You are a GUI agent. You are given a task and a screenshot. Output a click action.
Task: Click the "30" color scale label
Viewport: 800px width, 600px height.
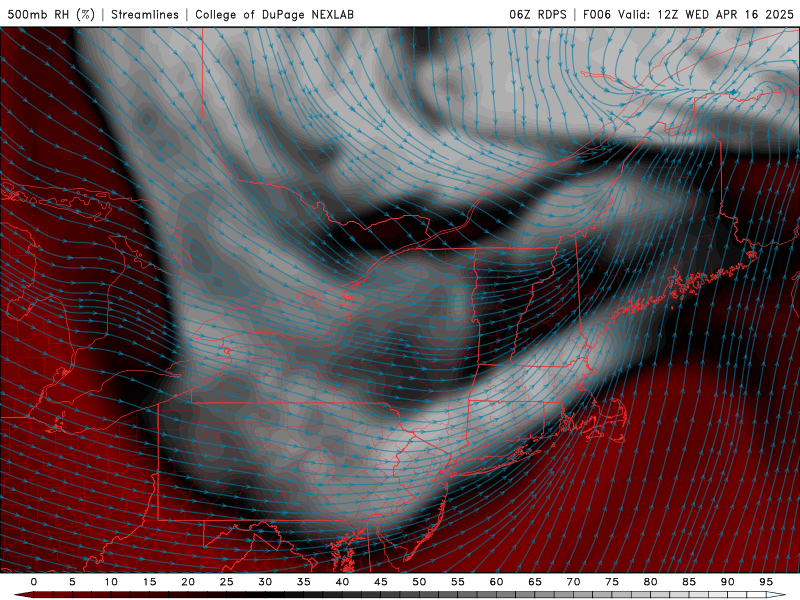click(x=265, y=582)
